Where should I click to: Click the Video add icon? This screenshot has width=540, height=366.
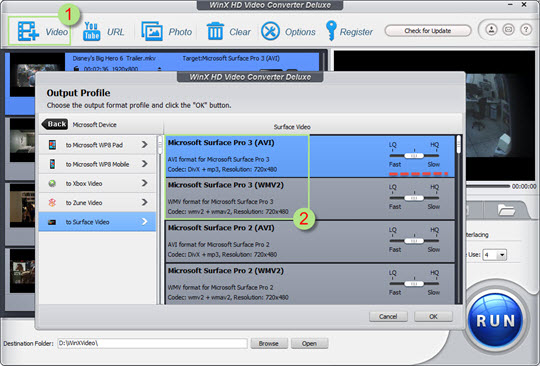[28, 31]
